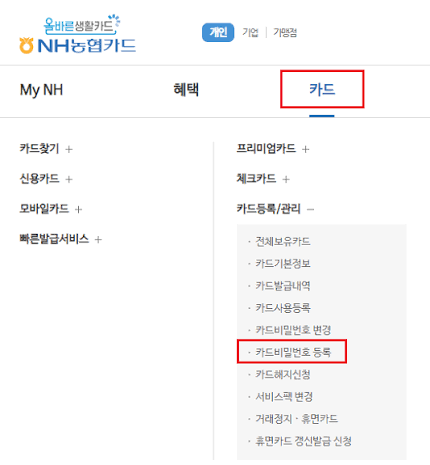
Task: Open 카드비밀번호 등록 submenu item
Action: coord(293,352)
